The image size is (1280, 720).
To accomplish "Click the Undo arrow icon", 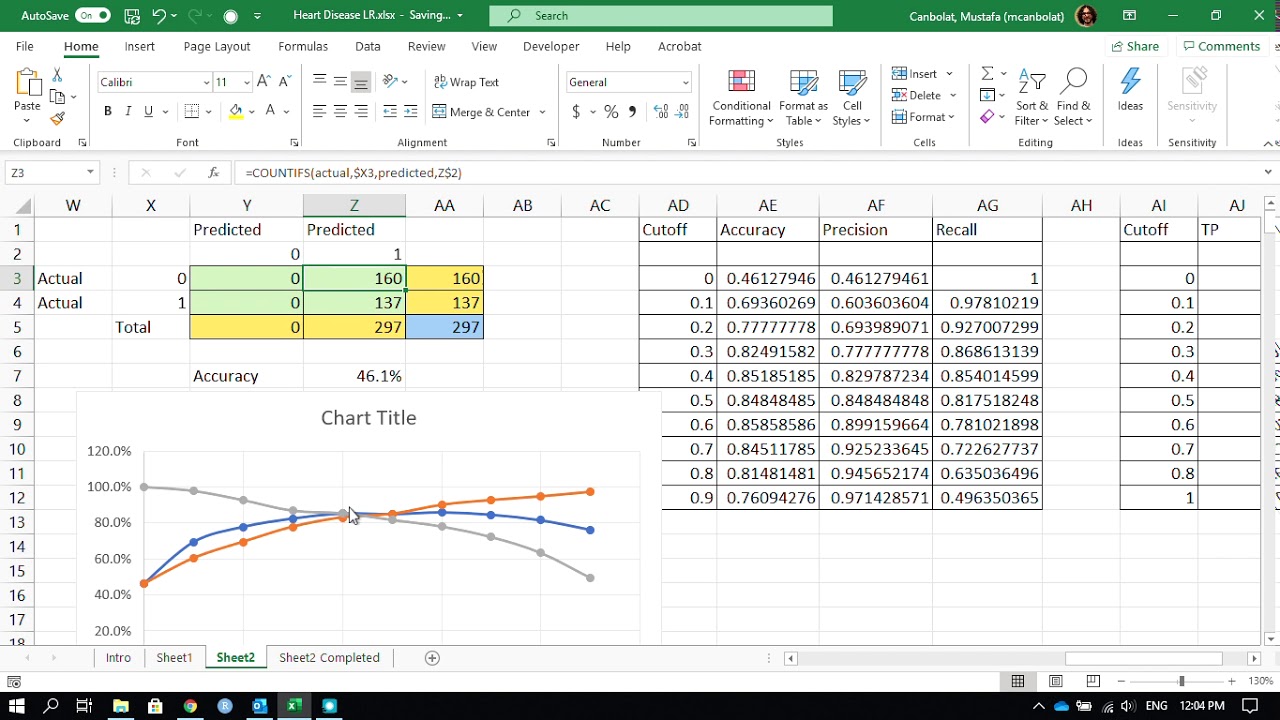I will pos(159,16).
